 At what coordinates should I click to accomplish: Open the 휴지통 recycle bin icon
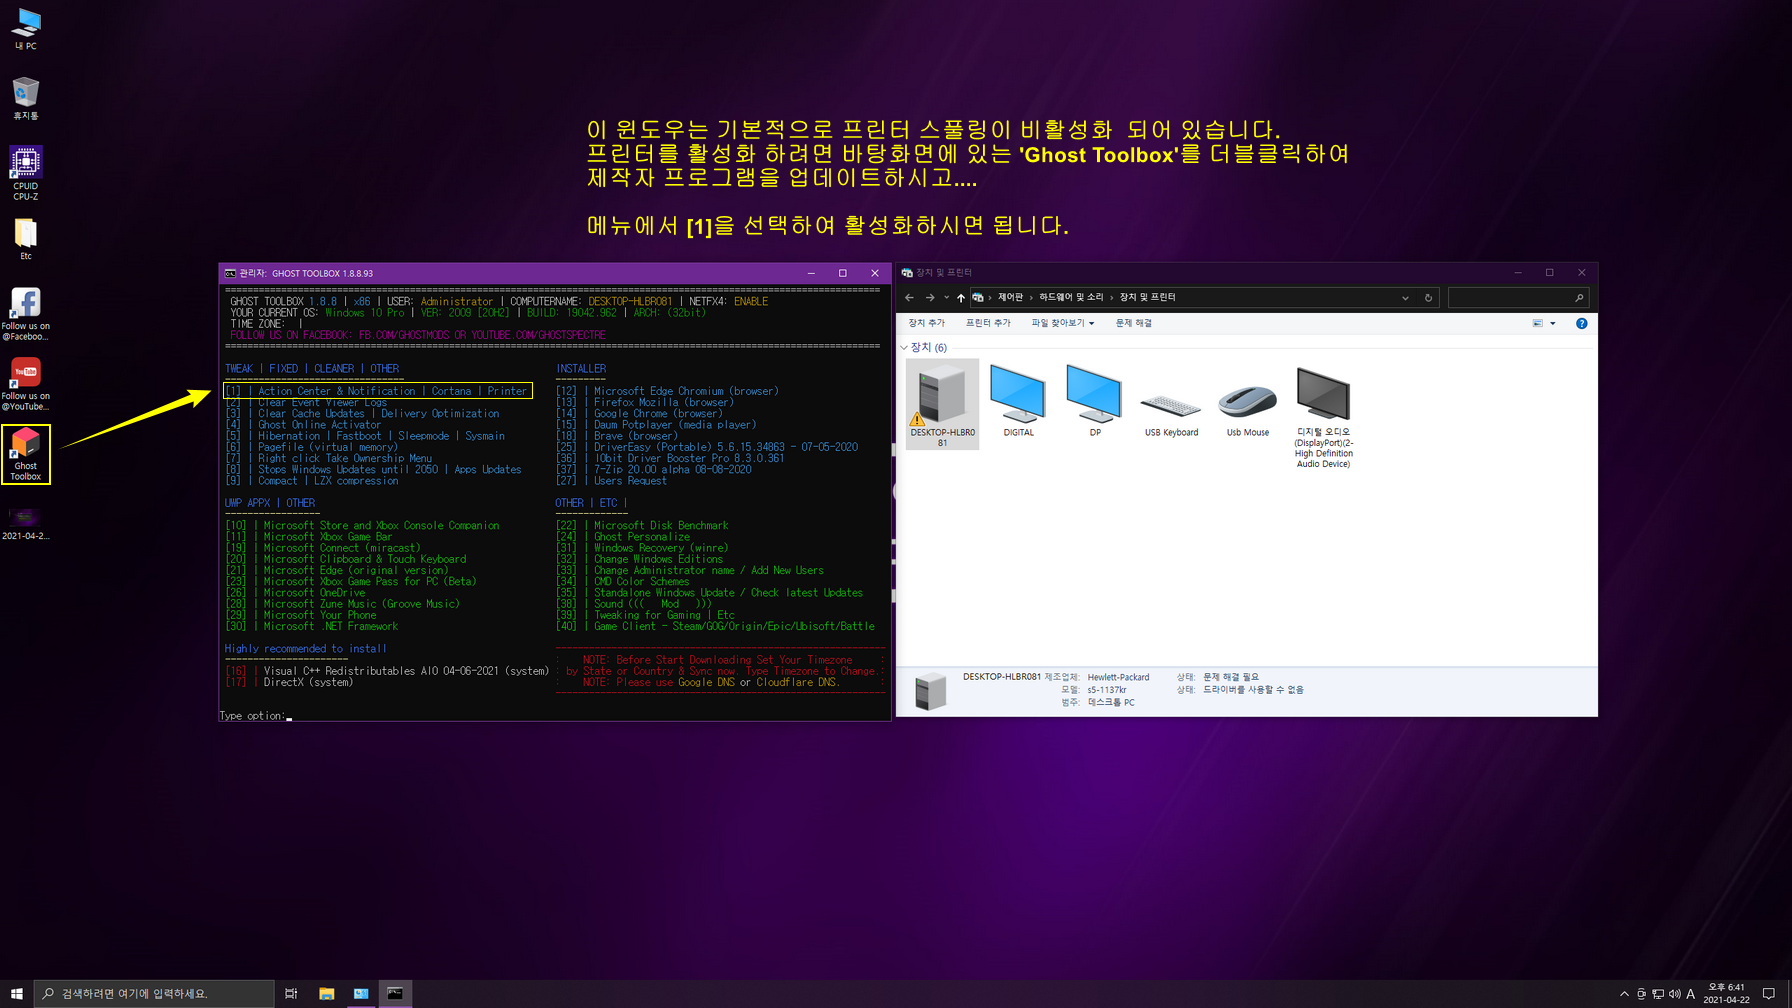point(25,98)
